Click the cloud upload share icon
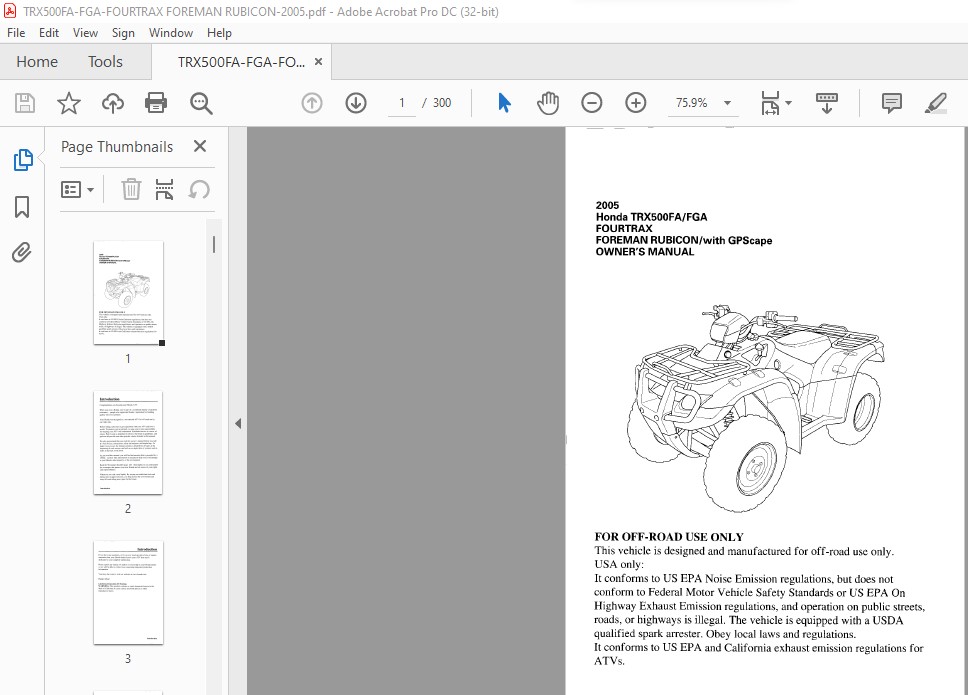 point(112,102)
